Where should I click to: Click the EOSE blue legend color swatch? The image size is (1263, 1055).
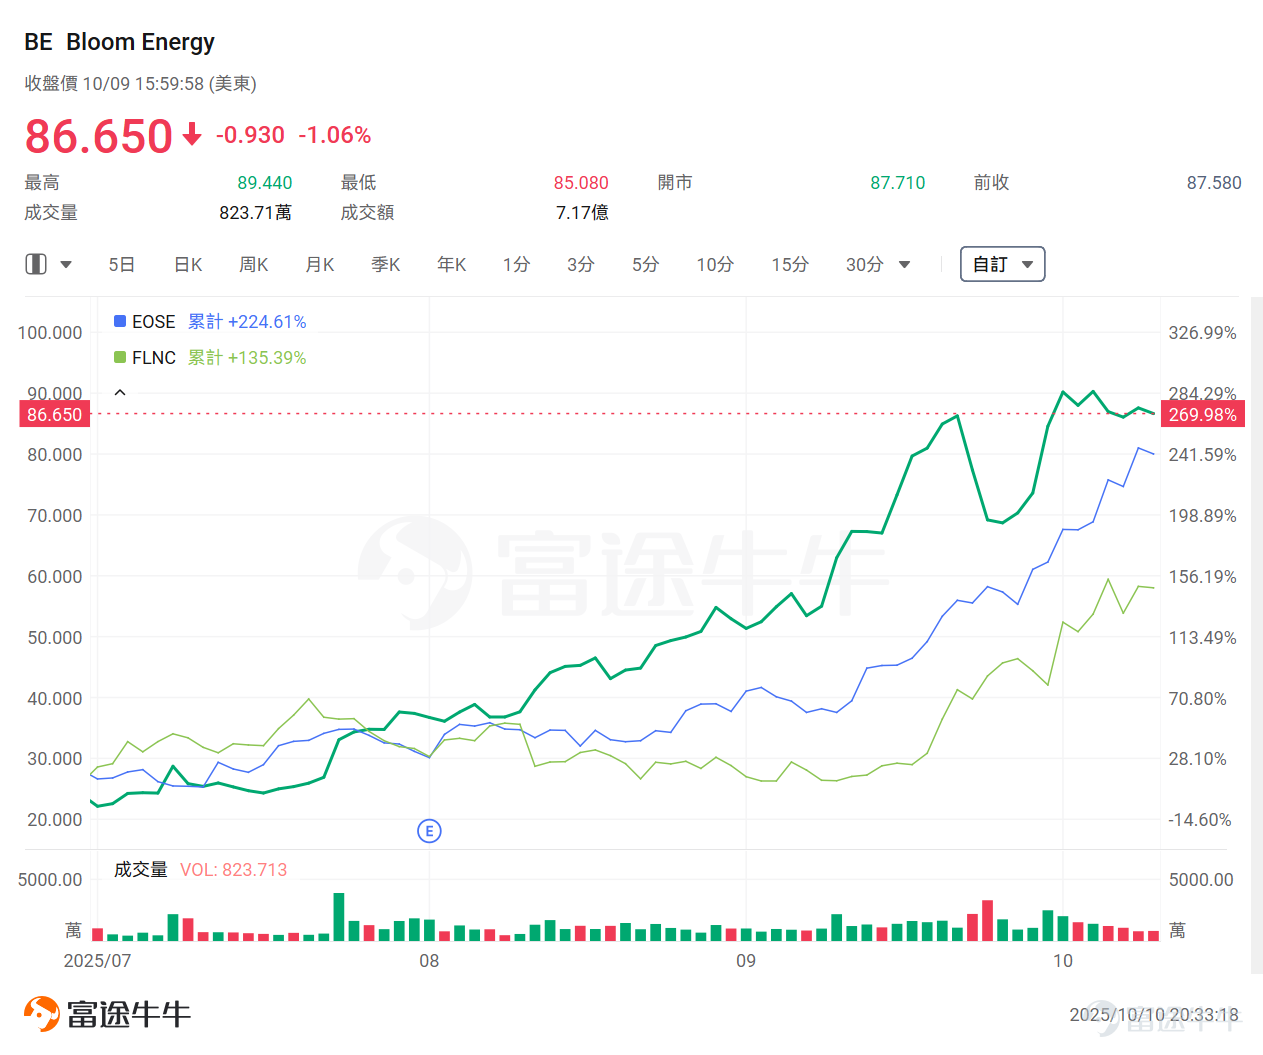[x=120, y=321]
